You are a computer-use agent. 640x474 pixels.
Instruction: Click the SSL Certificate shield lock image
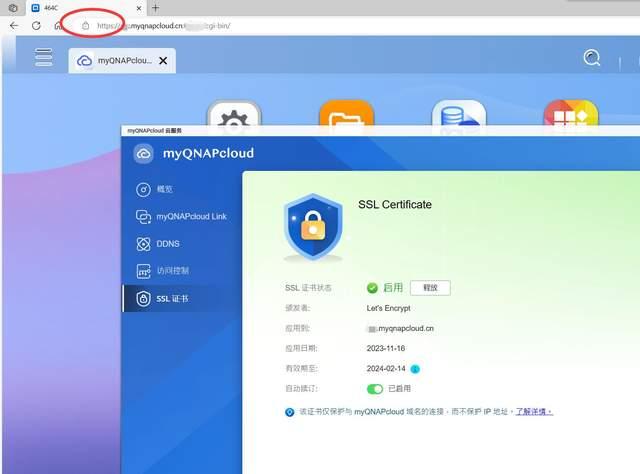click(313, 227)
